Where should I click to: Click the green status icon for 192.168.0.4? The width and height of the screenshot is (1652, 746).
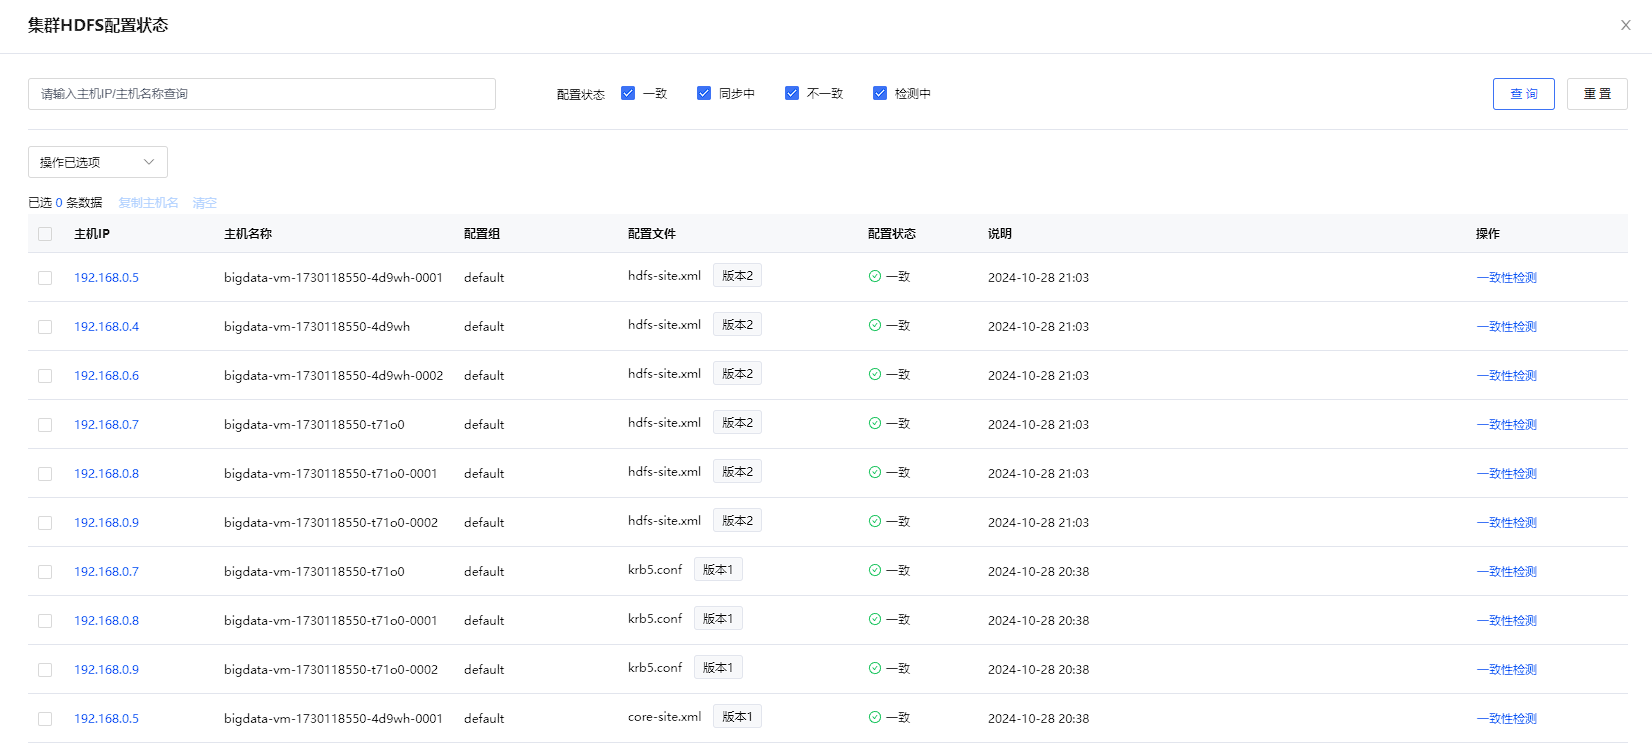coord(875,325)
